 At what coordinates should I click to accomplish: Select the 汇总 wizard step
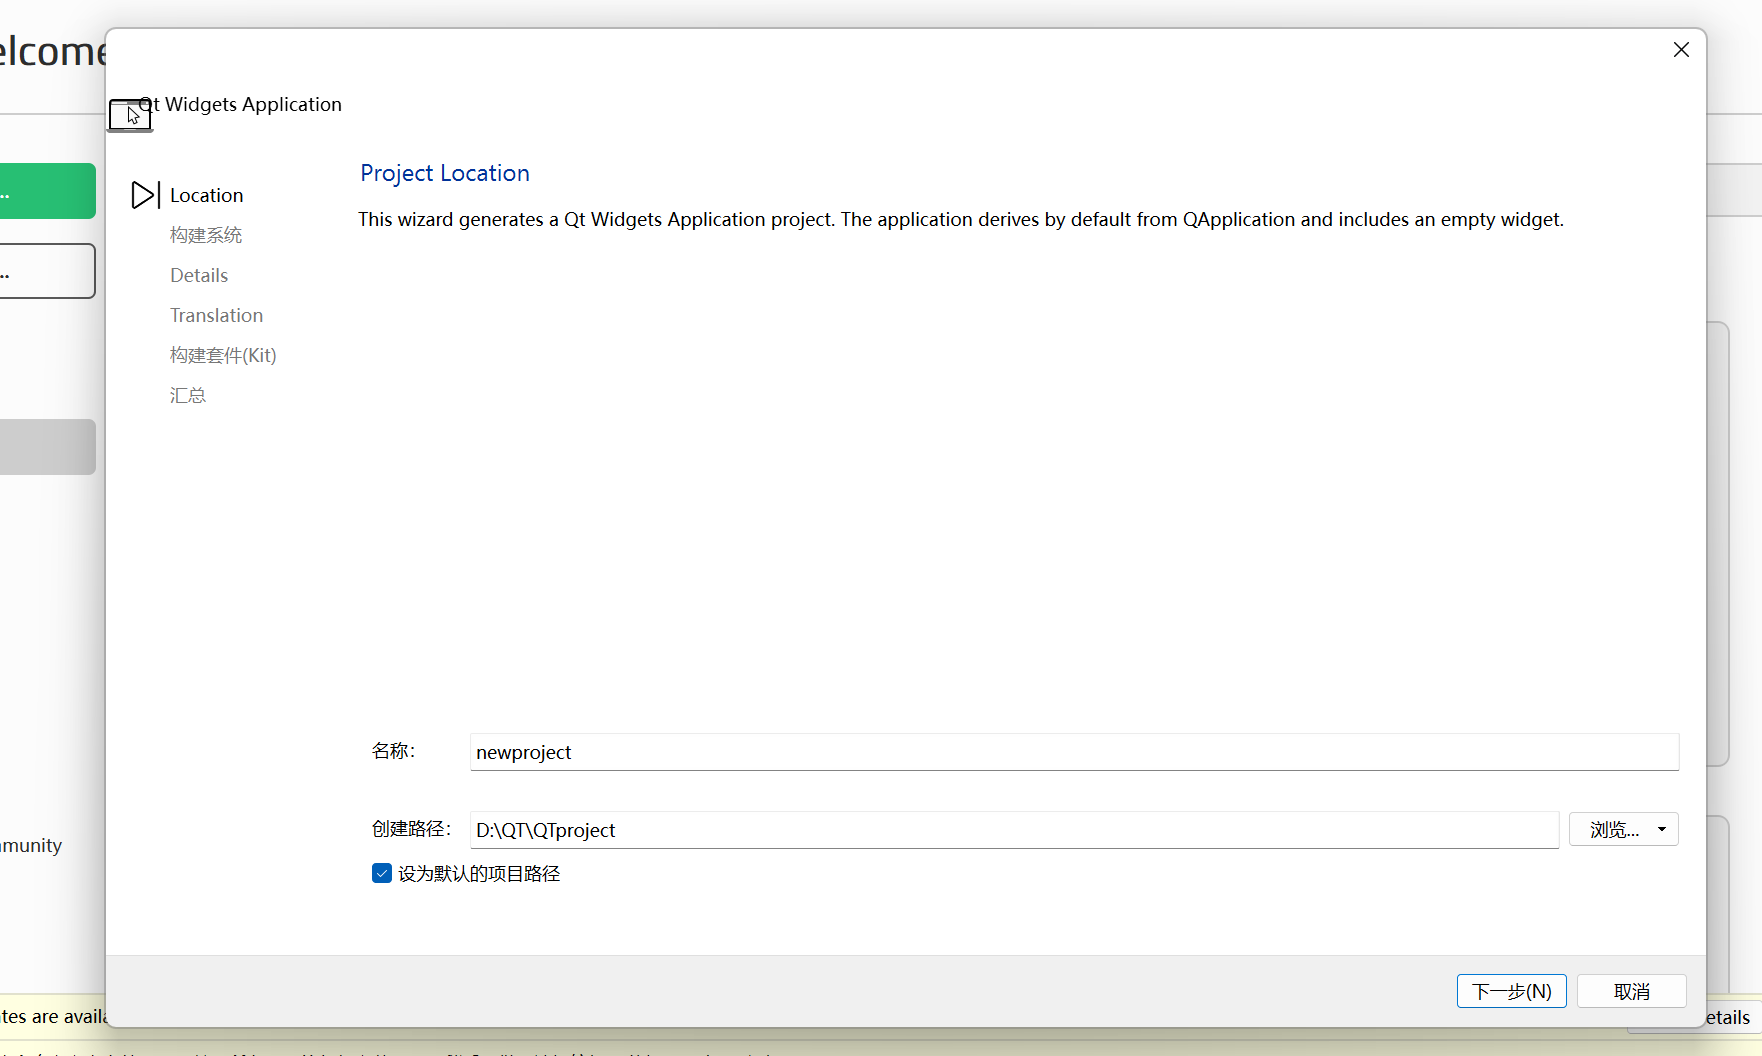point(188,395)
